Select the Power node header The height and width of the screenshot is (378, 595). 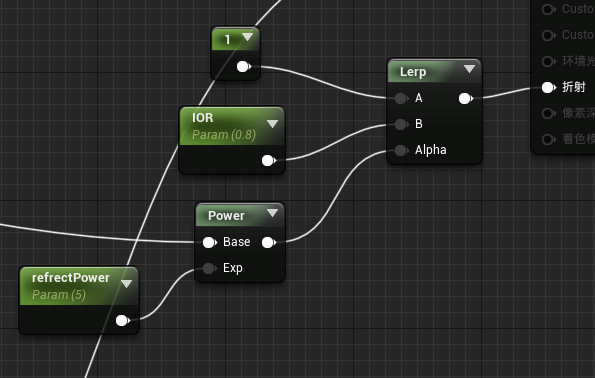[240, 215]
